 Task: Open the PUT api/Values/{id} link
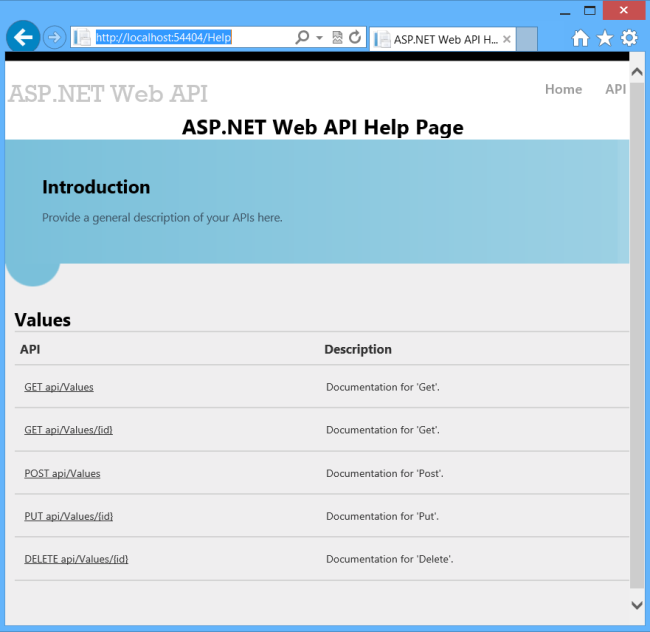pos(68,516)
